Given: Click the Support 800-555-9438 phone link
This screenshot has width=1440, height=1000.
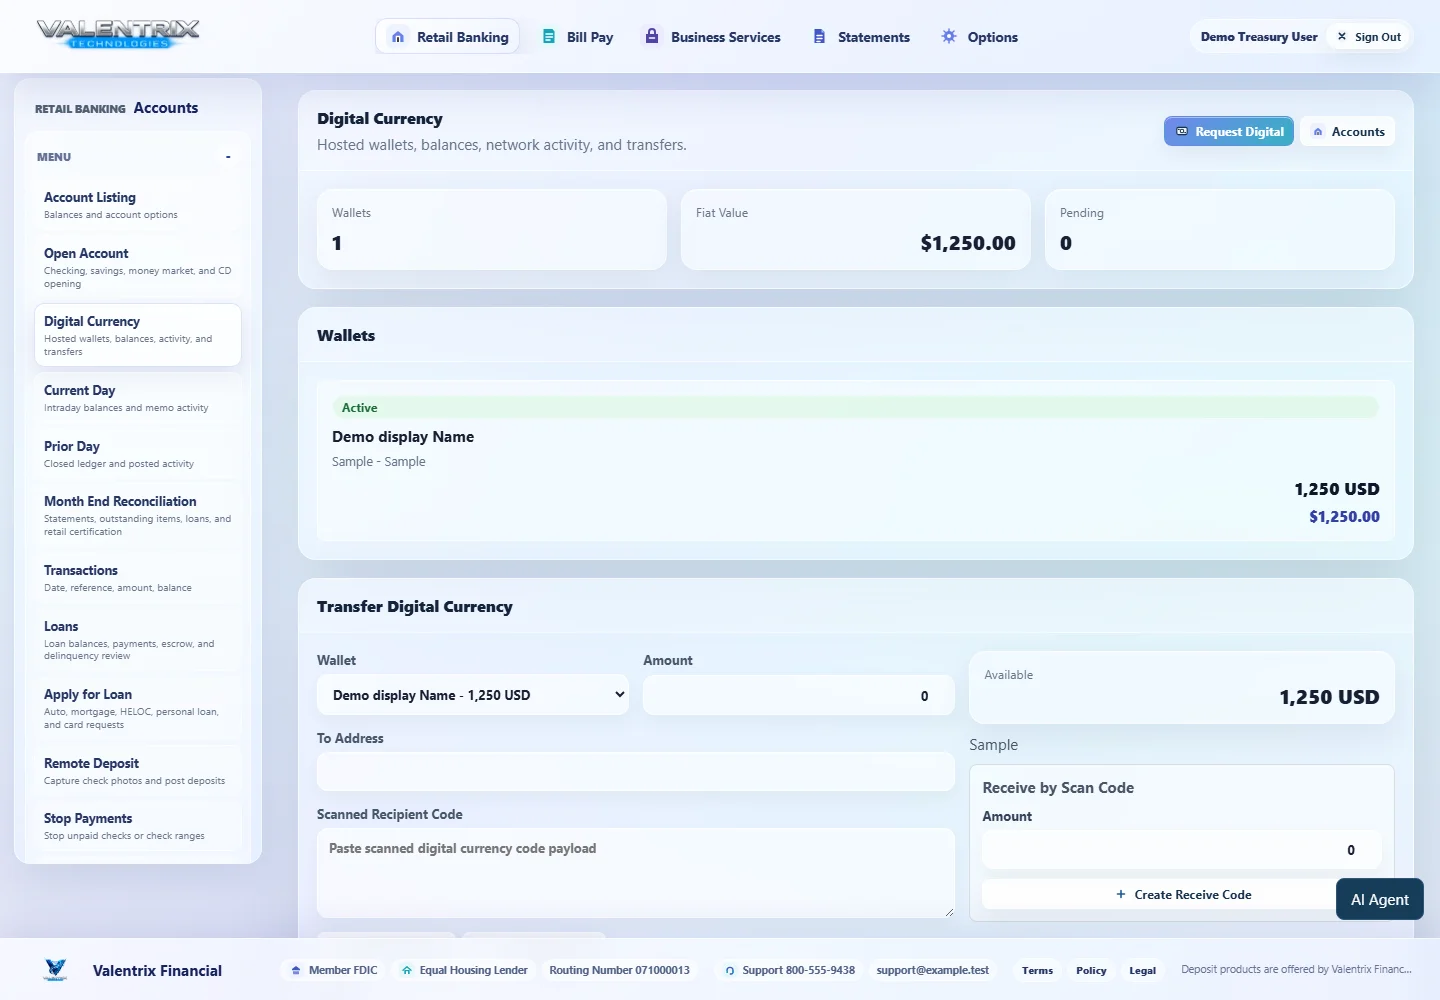Looking at the screenshot, I should [x=790, y=970].
